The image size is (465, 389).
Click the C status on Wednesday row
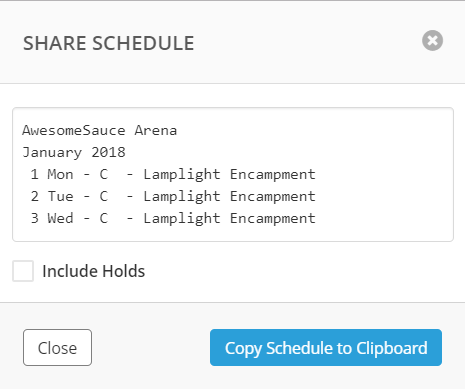pos(104,218)
